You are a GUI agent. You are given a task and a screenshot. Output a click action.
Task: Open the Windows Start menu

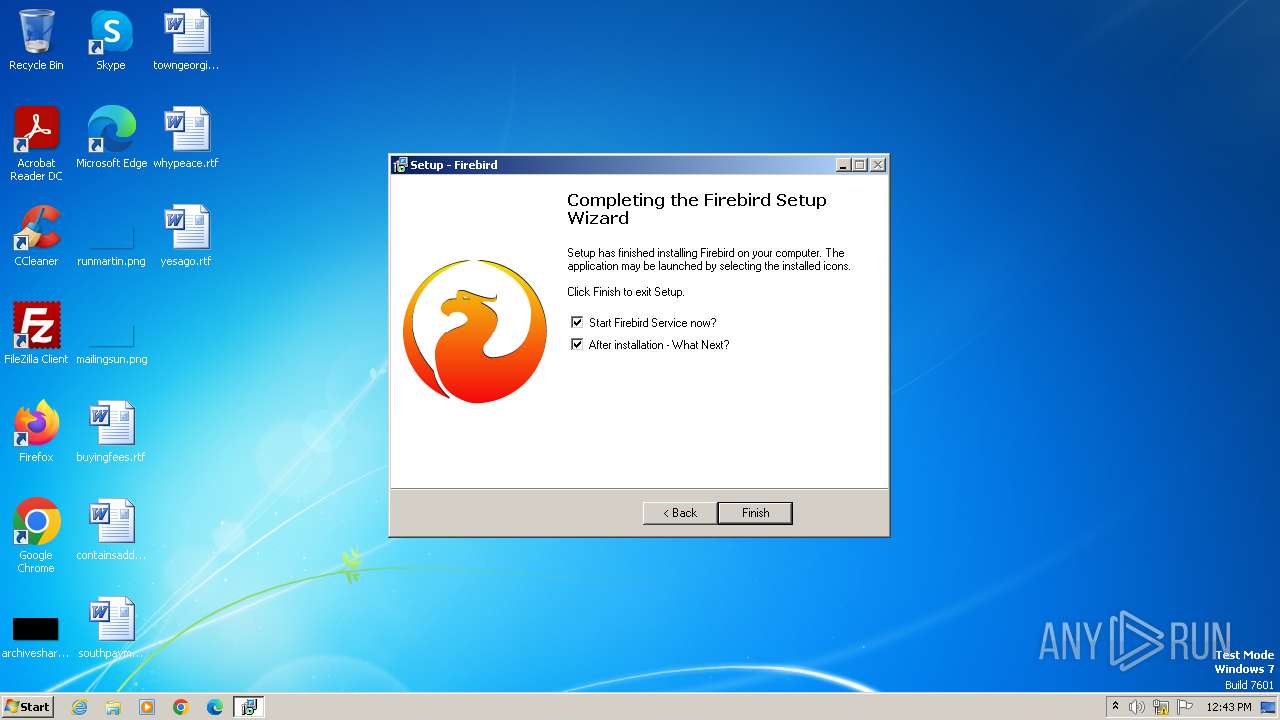point(27,707)
